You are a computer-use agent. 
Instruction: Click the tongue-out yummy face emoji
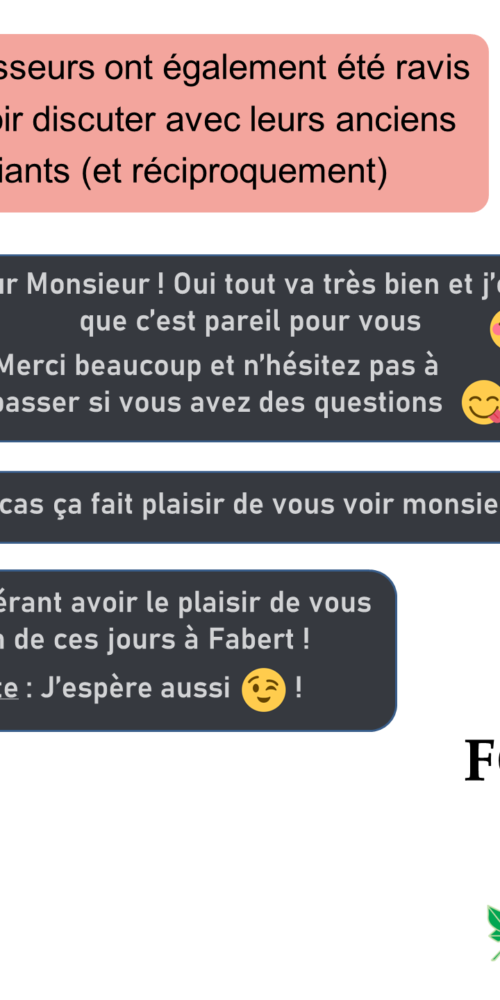click(481, 402)
